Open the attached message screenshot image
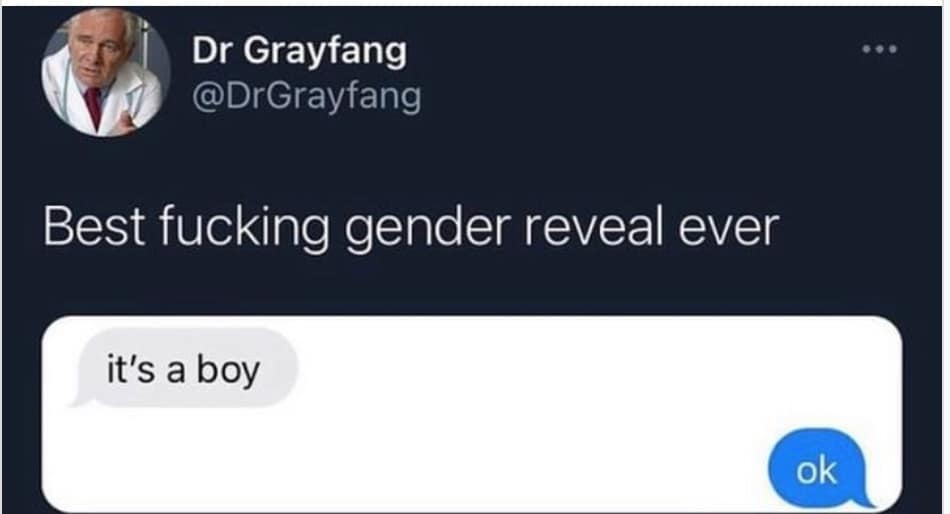Viewport: 950px width, 514px height. [x=472, y=414]
